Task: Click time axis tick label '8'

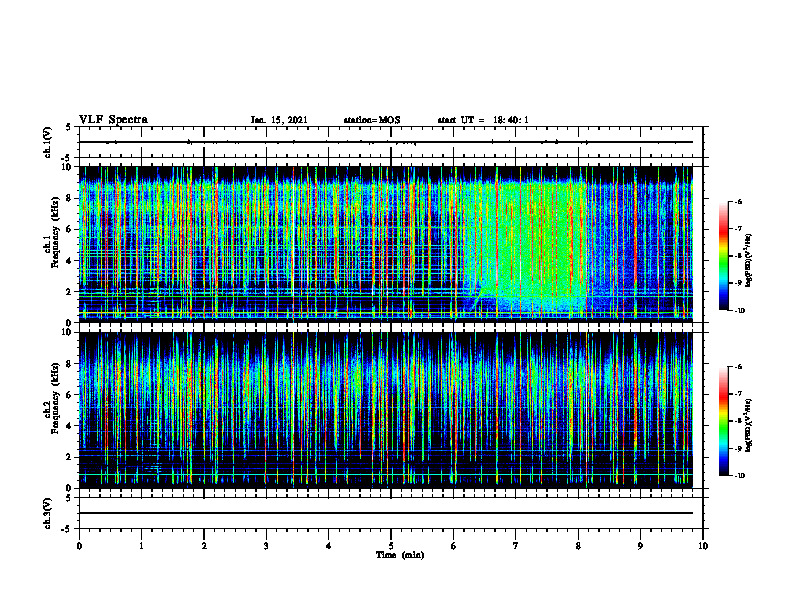Action: [x=578, y=546]
